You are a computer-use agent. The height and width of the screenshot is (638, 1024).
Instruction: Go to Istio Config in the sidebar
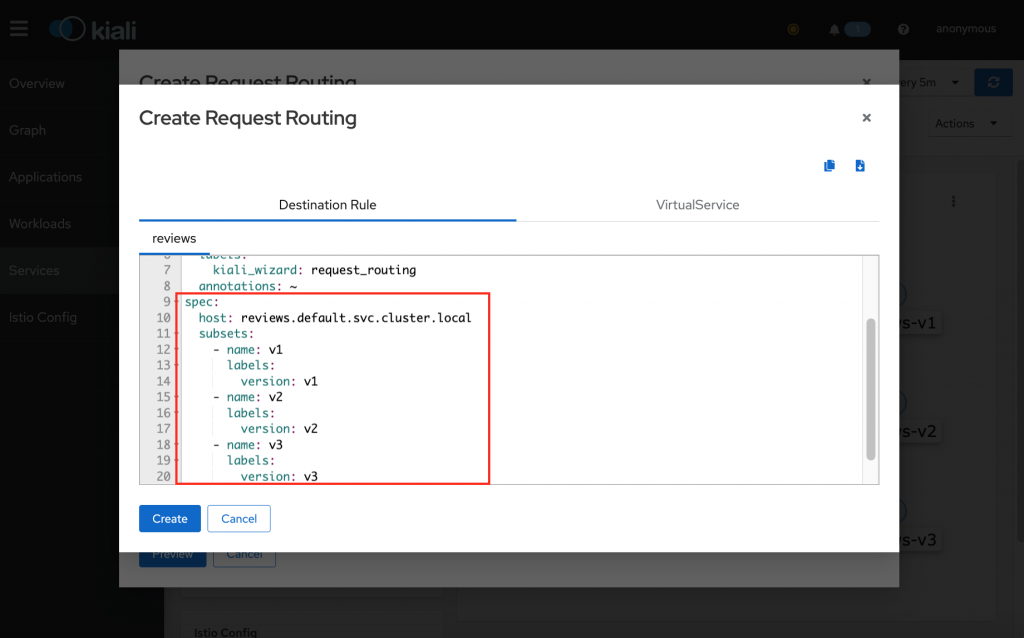(x=43, y=317)
